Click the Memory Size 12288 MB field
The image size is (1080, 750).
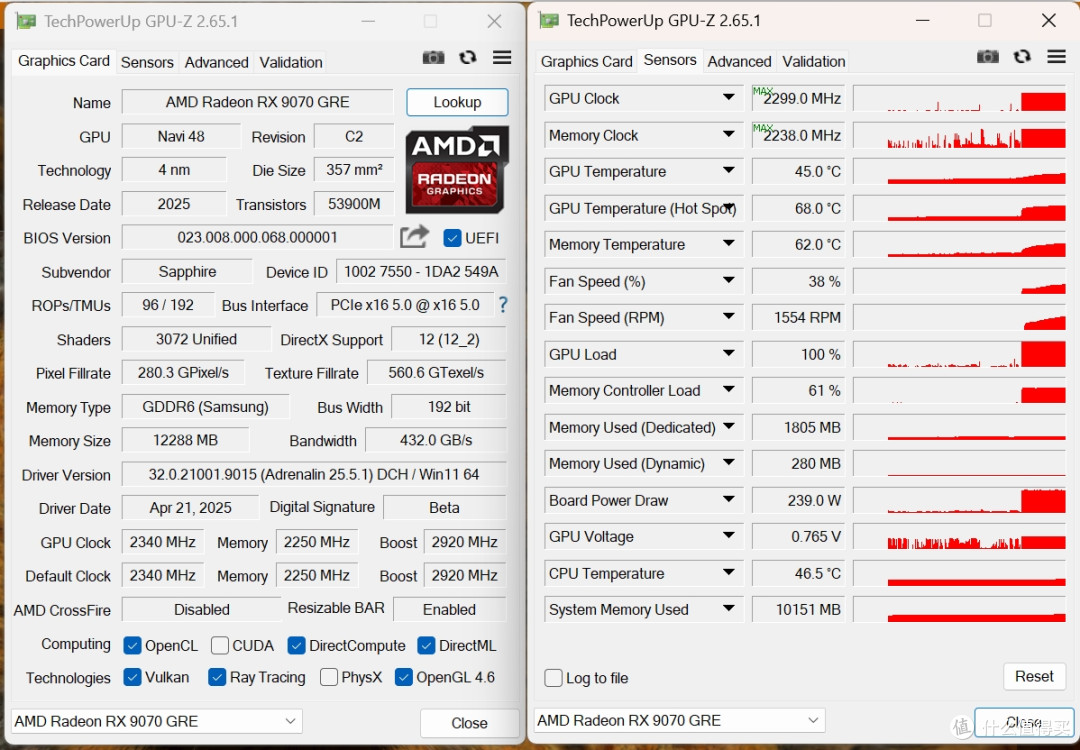[185, 440]
